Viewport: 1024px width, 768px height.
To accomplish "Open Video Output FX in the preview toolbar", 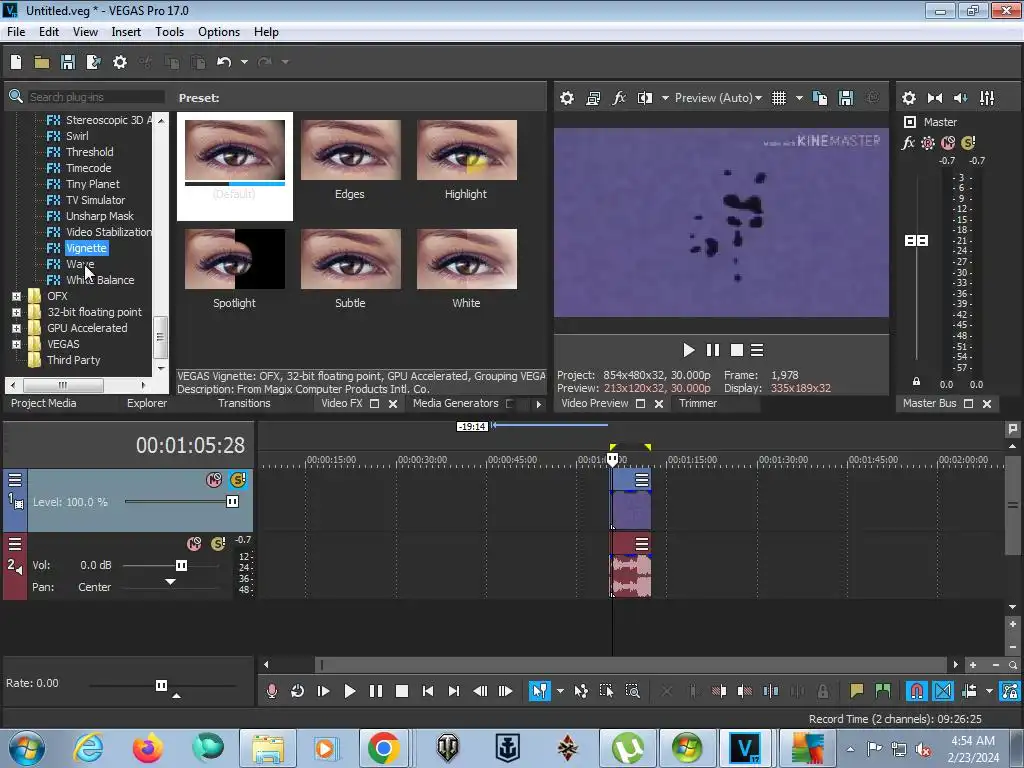I will [x=619, y=98].
